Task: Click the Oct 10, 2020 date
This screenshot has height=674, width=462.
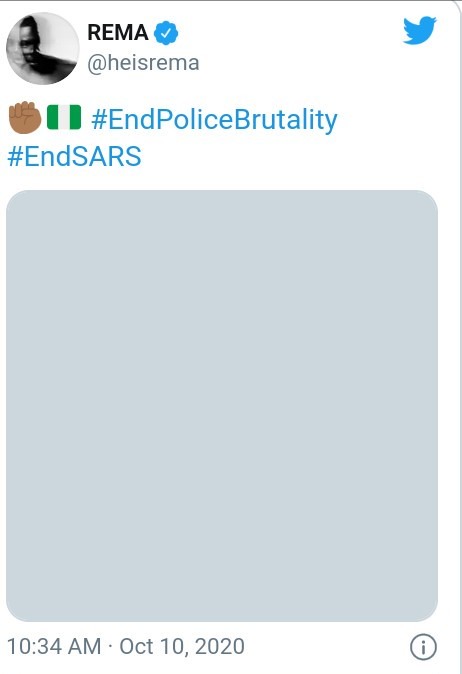Action: [x=182, y=646]
